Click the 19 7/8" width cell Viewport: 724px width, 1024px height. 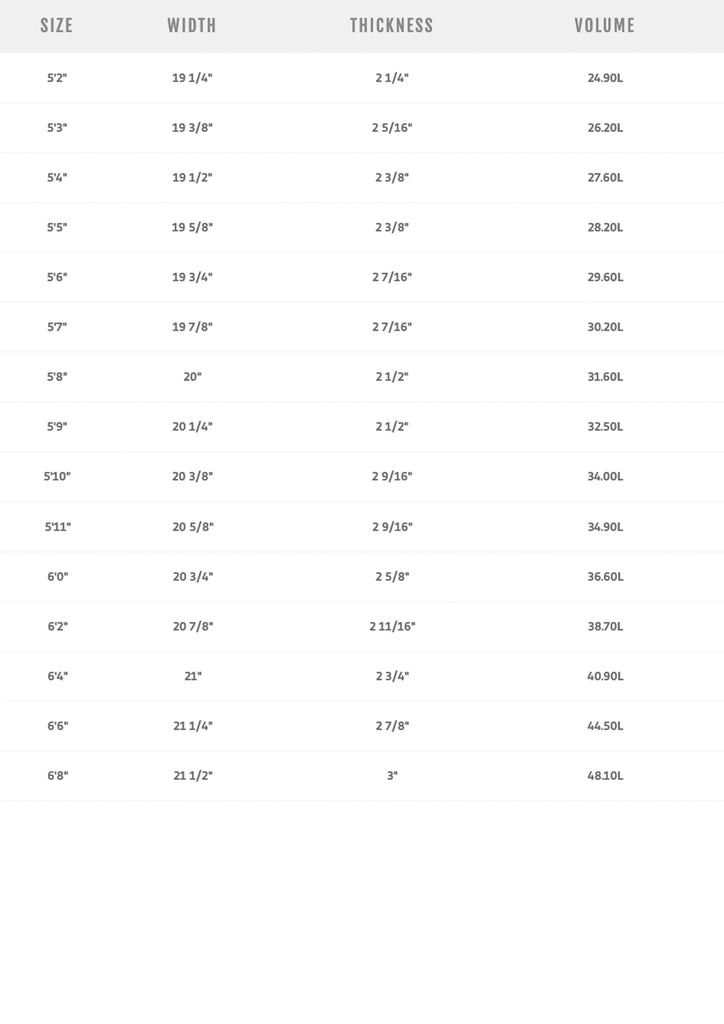(192, 327)
